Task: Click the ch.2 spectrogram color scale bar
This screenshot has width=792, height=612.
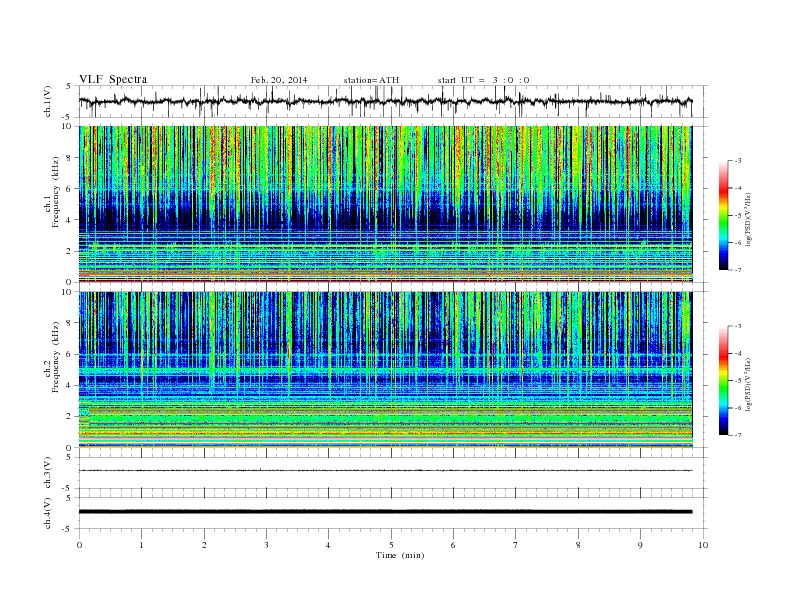Action: pos(723,380)
